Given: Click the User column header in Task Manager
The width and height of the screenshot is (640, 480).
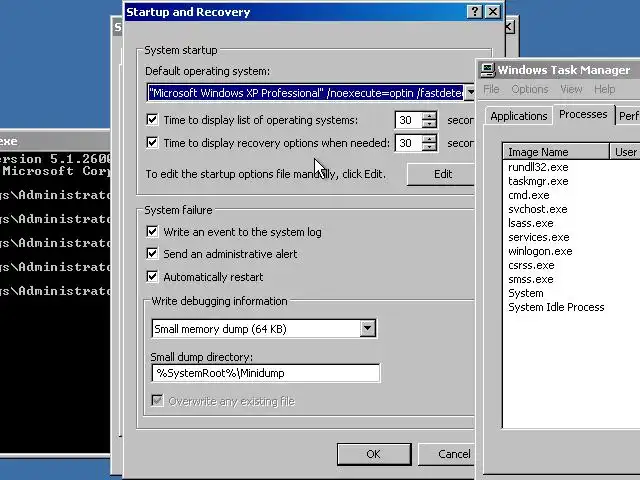Looking at the screenshot, I should (624, 152).
